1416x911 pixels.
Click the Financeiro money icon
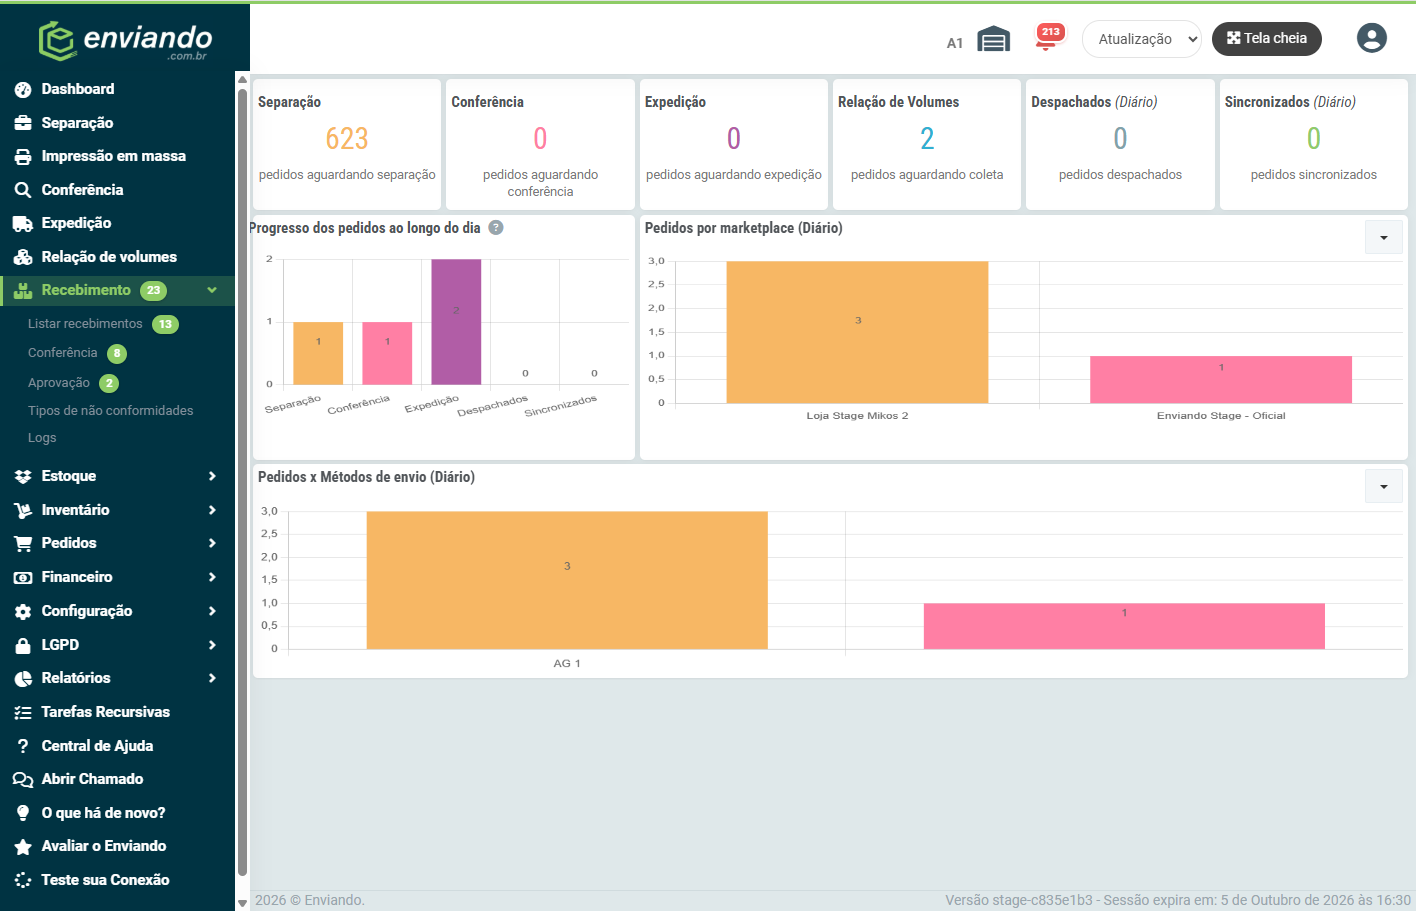[x=23, y=578]
